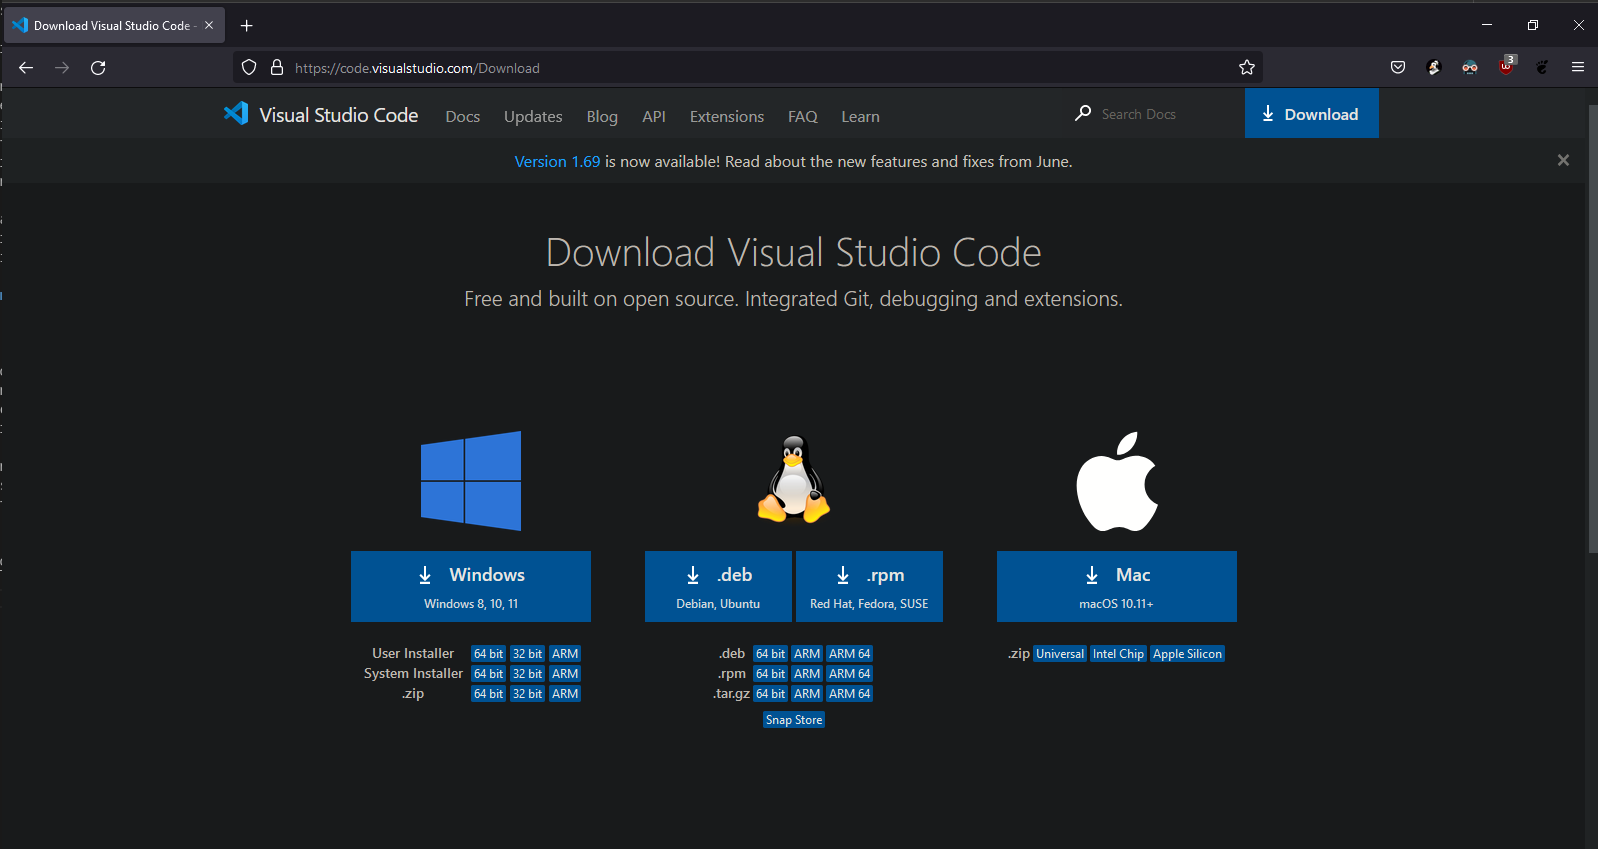Screen dimensions: 1598x849
Task: Open the Extensions navigation item
Action: 727,116
